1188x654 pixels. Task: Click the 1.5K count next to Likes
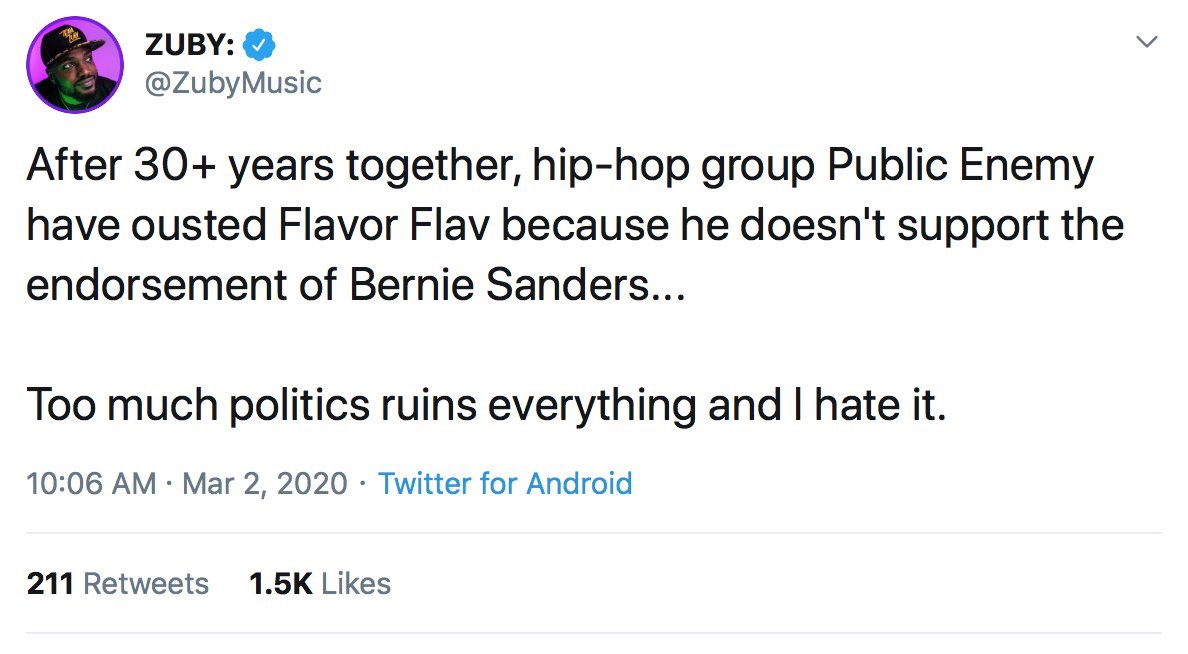[x=280, y=584]
